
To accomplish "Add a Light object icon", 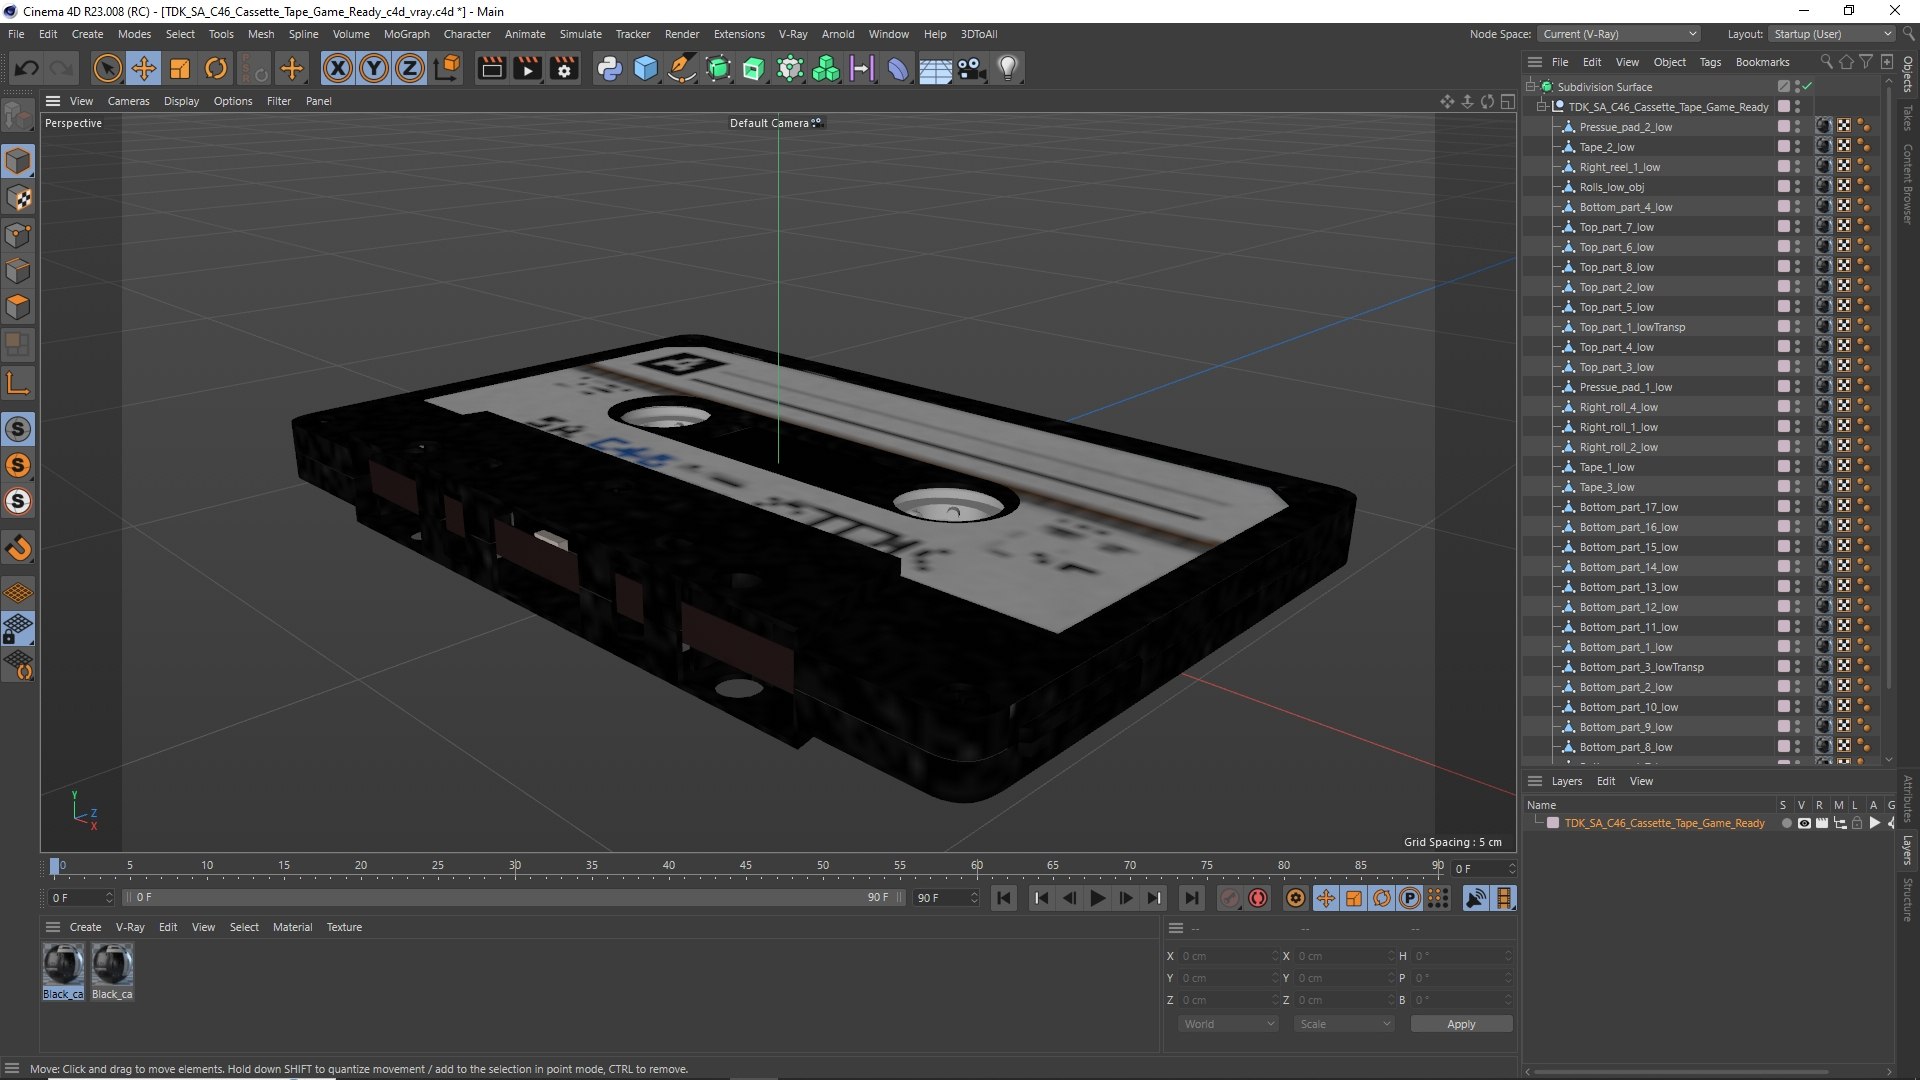I will point(1008,68).
